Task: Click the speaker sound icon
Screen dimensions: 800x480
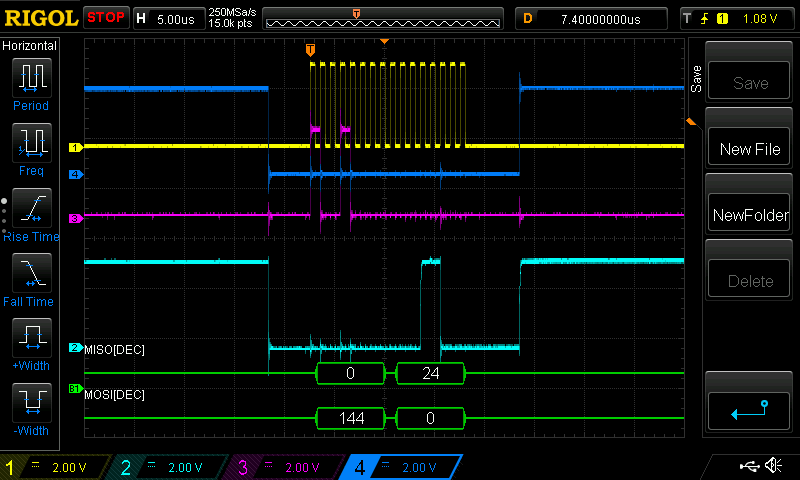Action: (773, 466)
